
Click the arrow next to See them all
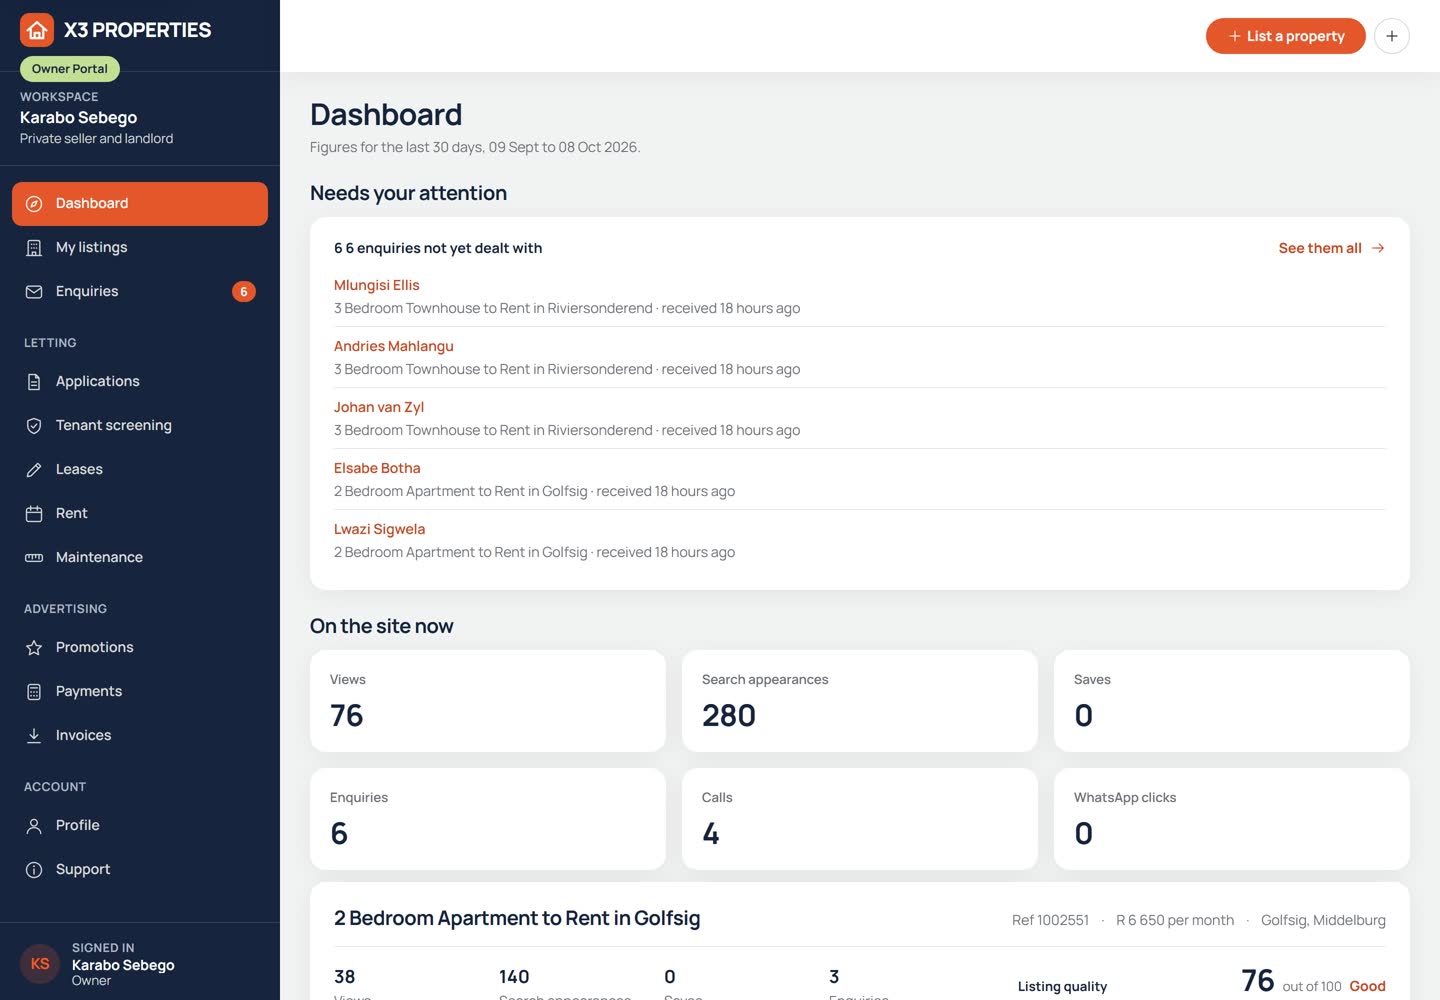point(1378,248)
